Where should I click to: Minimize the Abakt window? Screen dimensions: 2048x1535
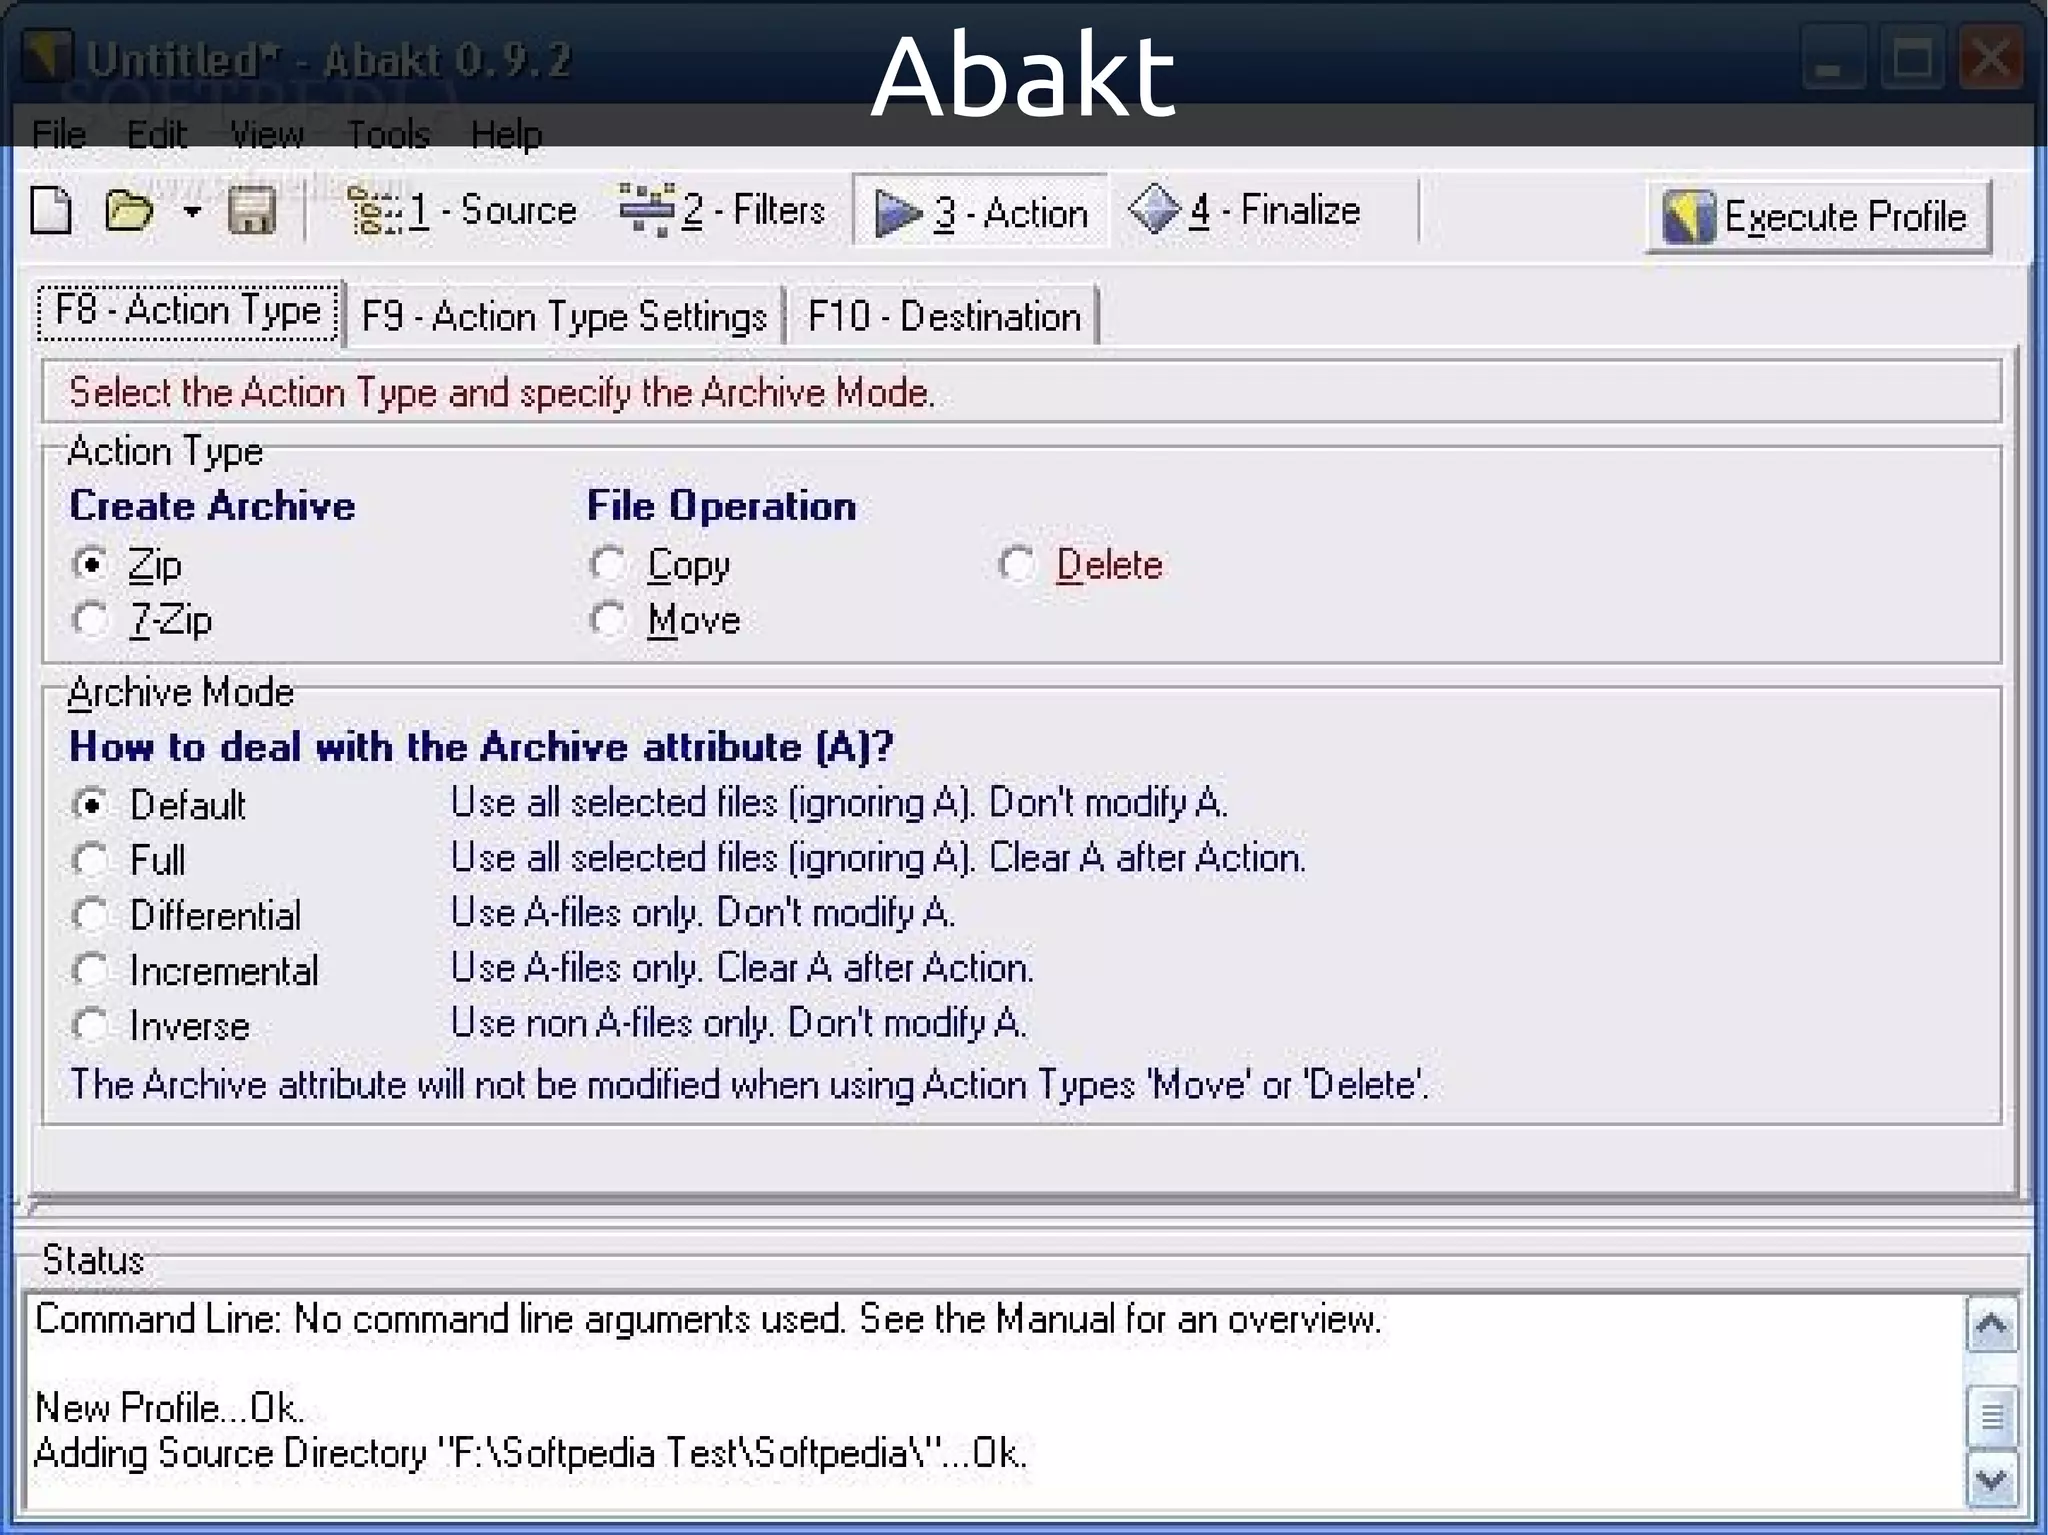coord(1833,59)
